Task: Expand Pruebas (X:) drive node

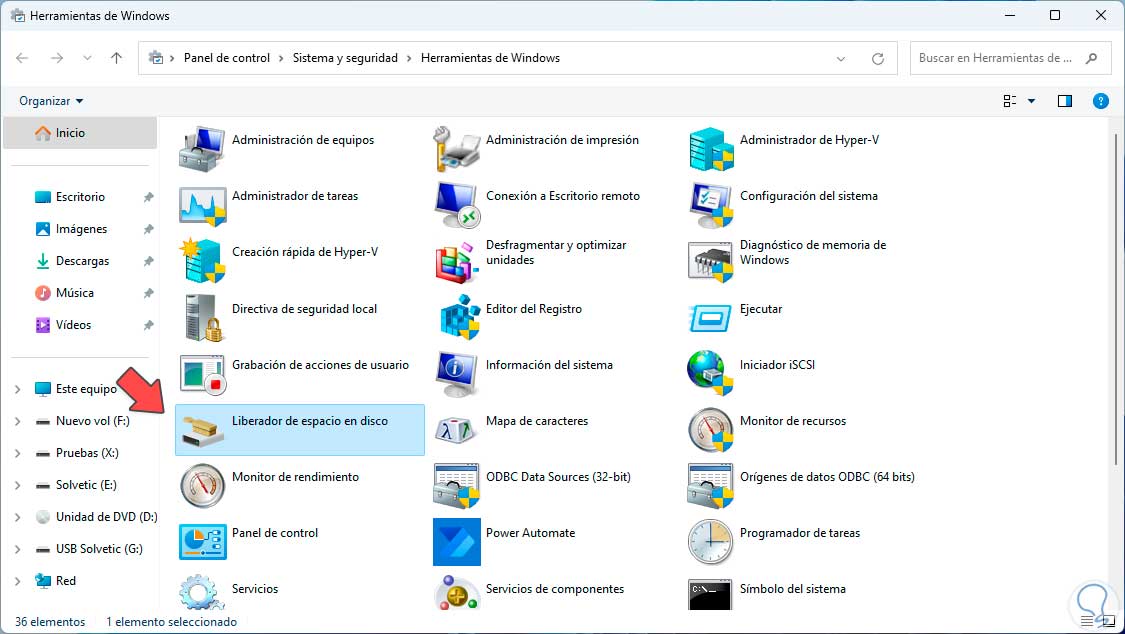Action: (17, 453)
